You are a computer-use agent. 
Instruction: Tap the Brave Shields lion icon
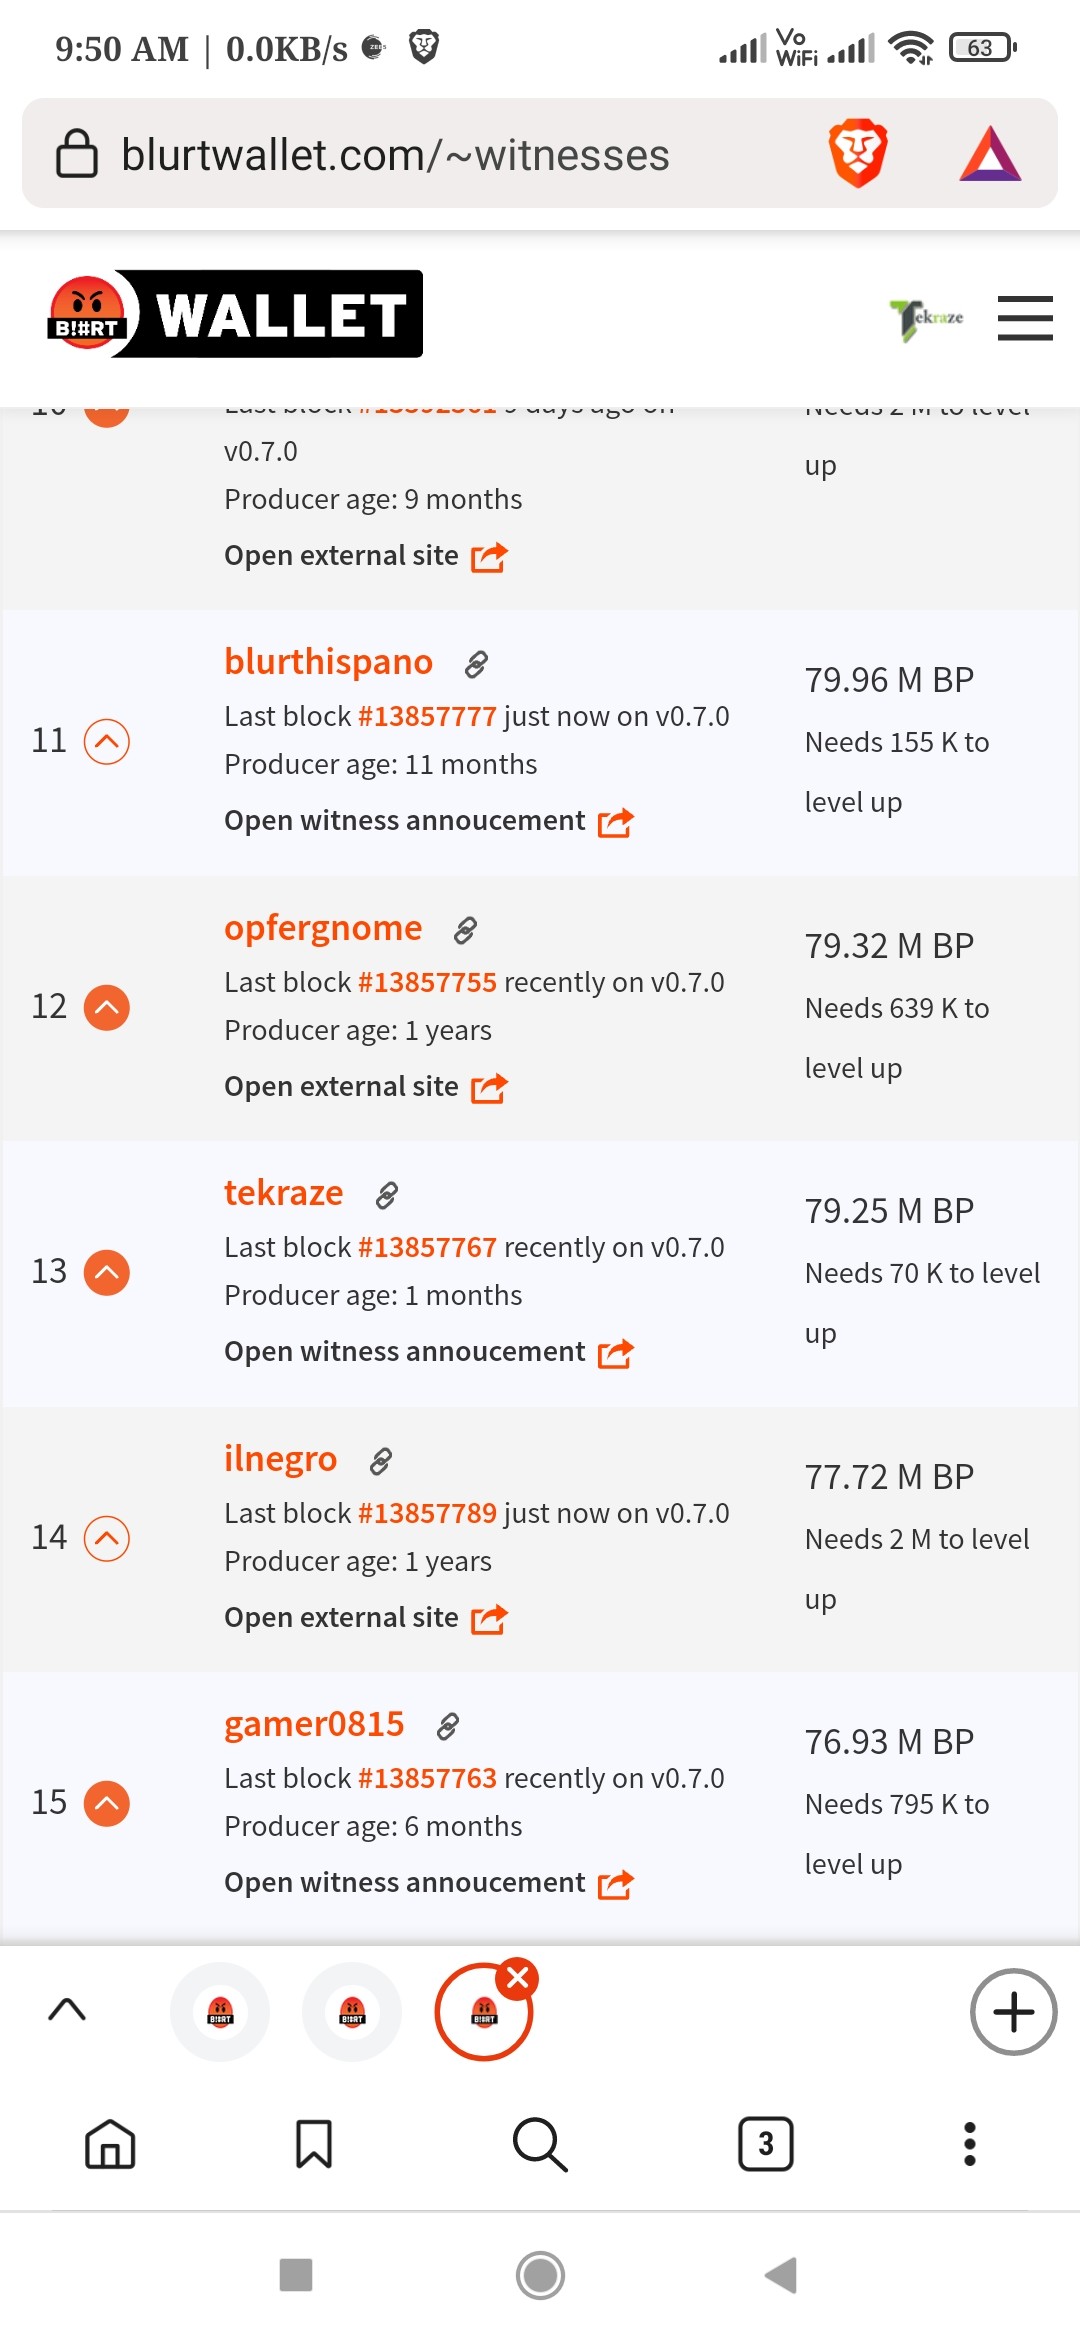tap(858, 154)
